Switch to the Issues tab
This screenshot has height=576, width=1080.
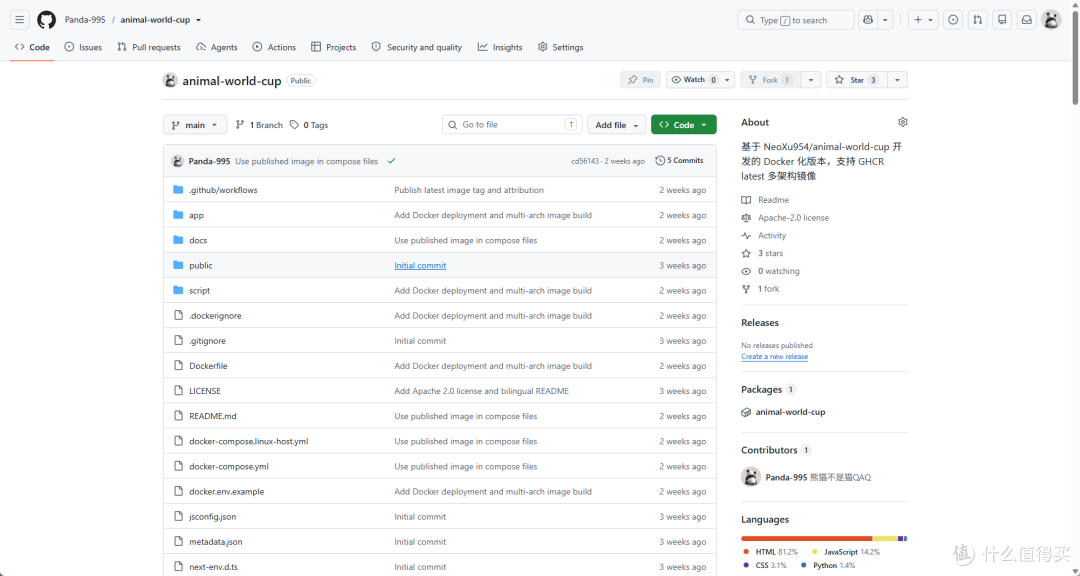(x=83, y=47)
